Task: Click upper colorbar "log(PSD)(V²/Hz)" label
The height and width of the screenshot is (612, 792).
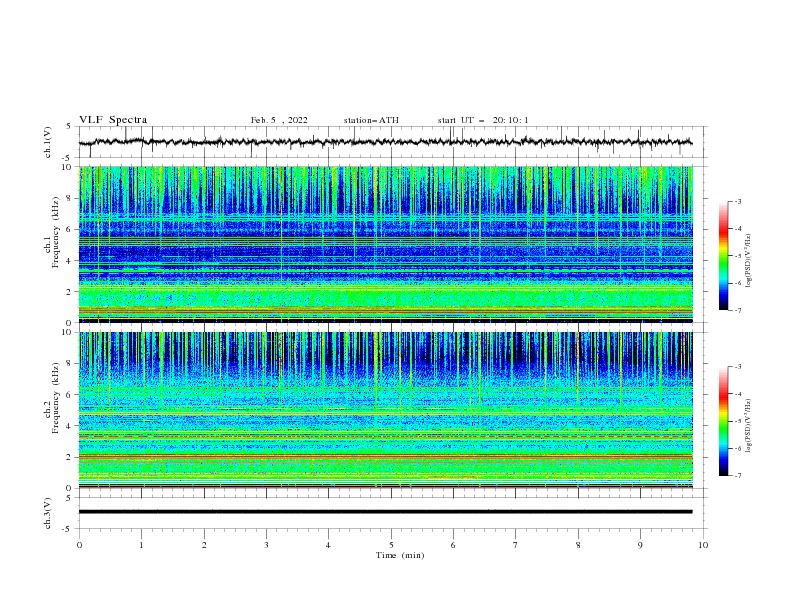Action: (x=749, y=261)
